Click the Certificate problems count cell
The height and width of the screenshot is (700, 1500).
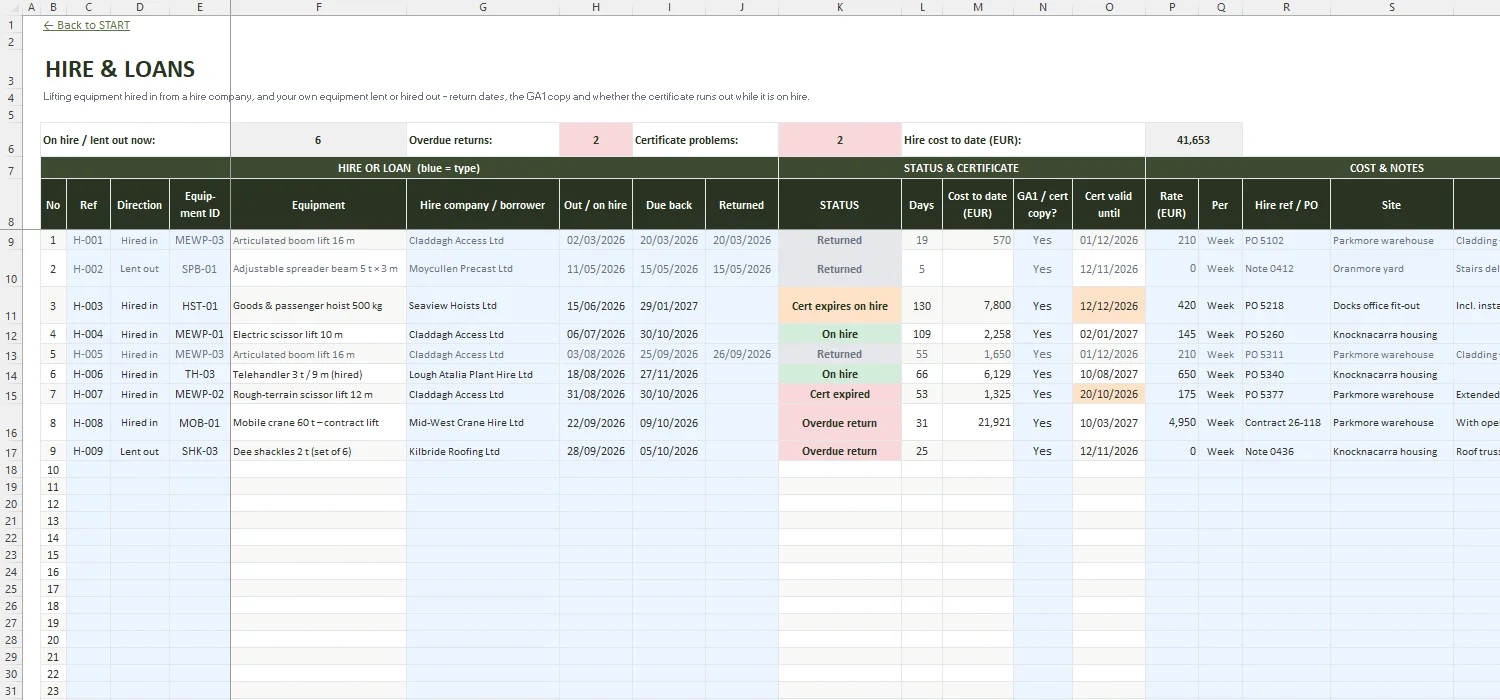(x=840, y=140)
